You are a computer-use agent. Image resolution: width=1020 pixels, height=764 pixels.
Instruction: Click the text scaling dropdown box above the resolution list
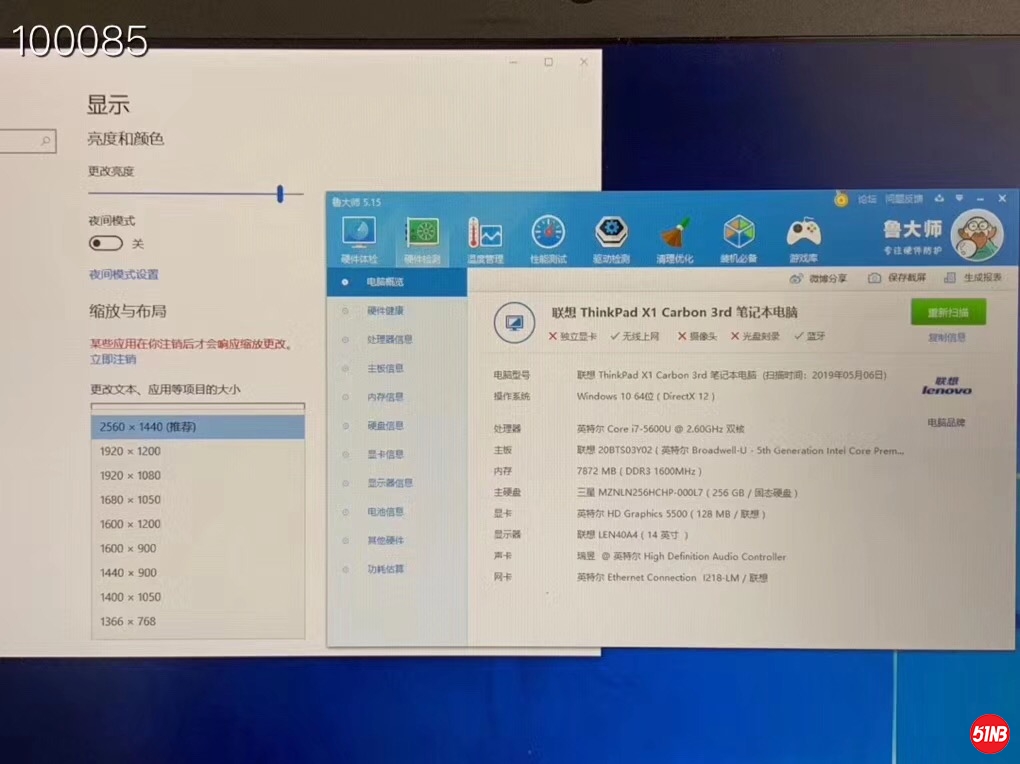(198, 407)
